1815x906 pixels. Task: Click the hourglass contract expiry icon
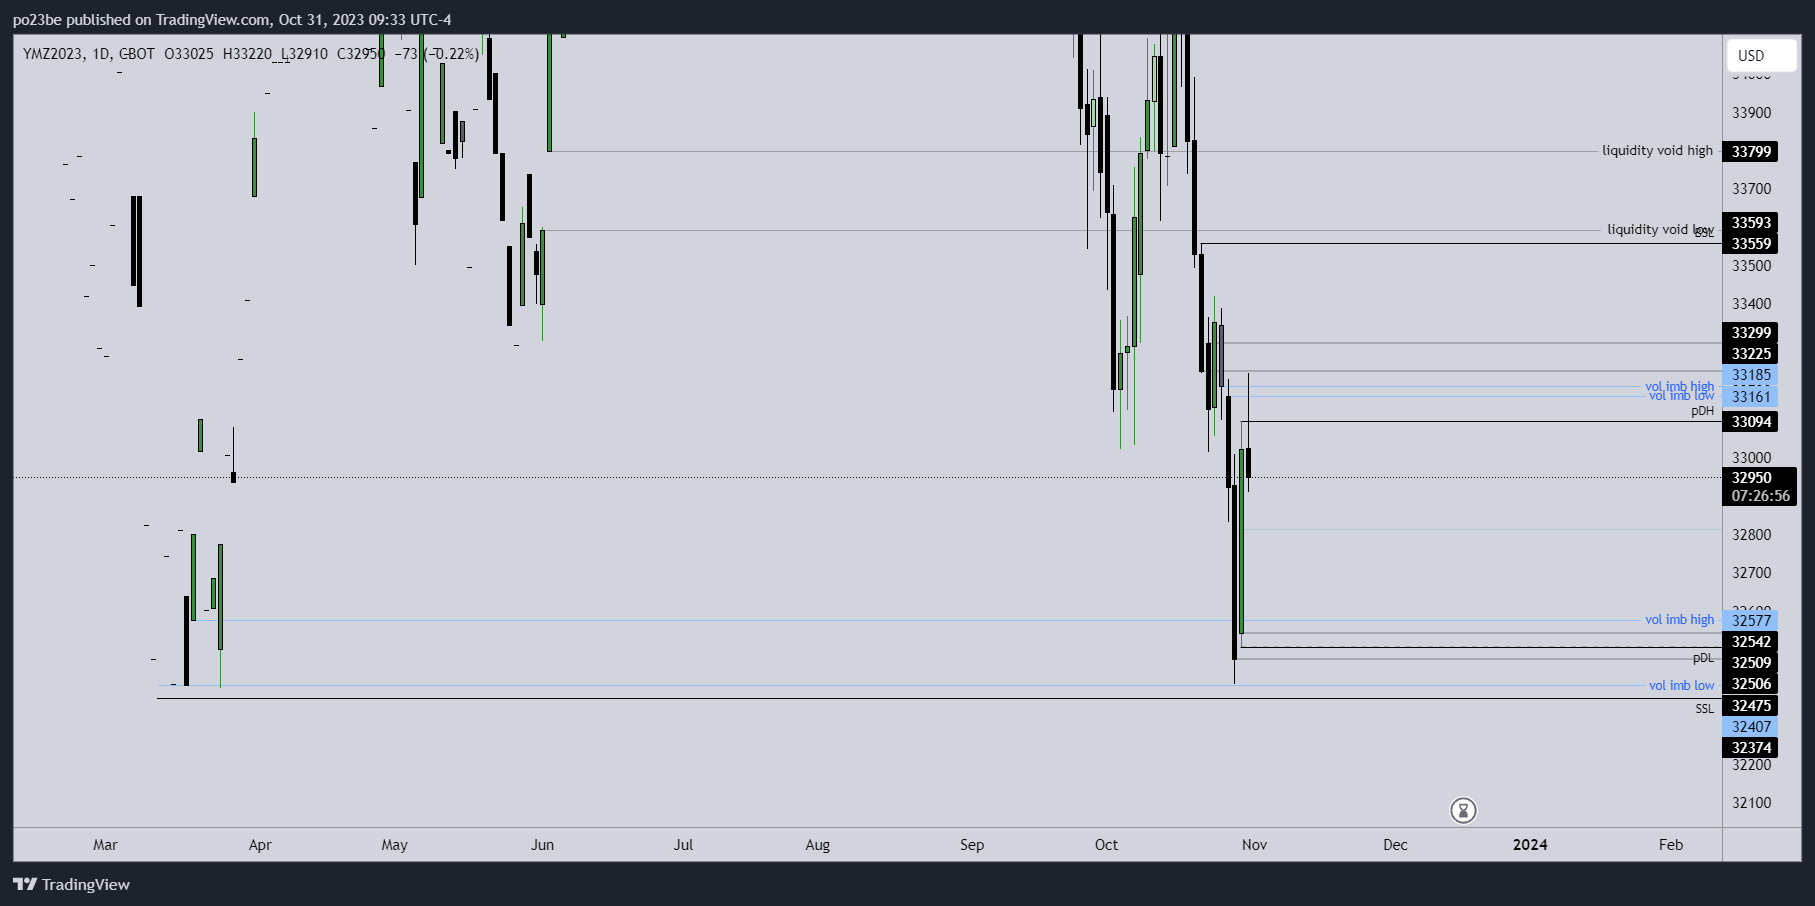tap(1463, 810)
